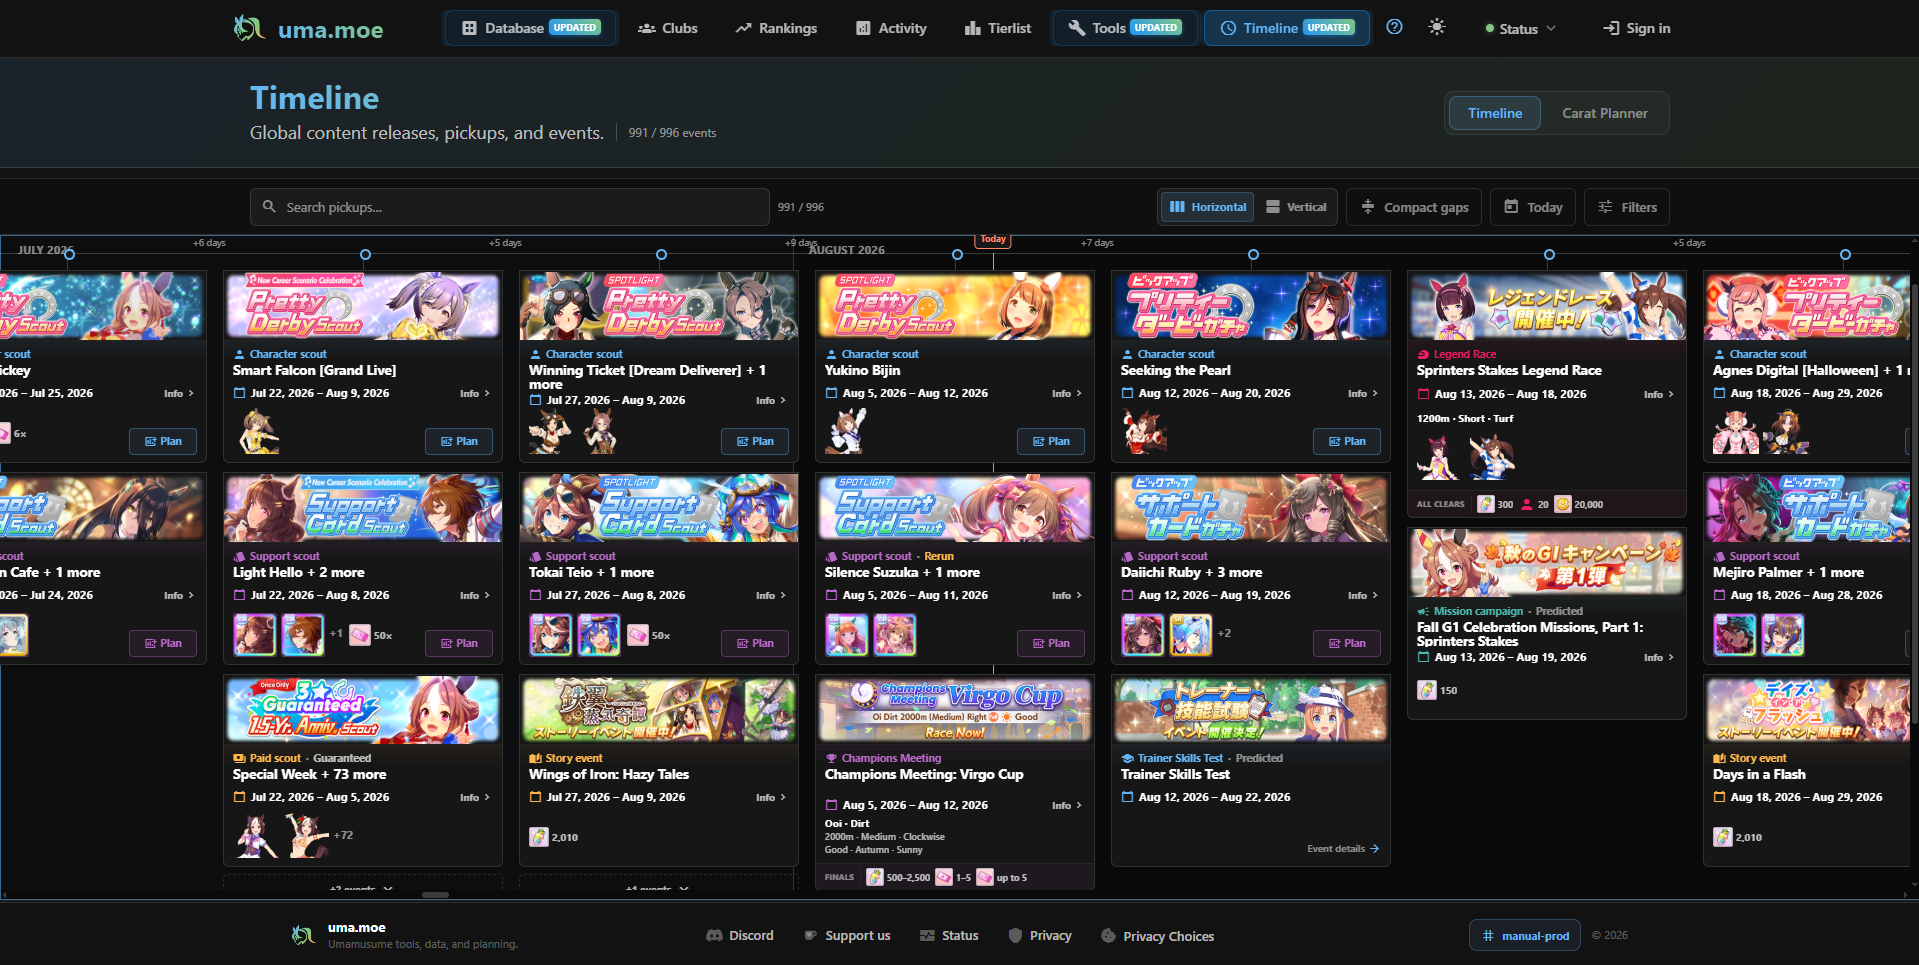Screen dimensions: 1919x965
Task: Open the Rankings page
Action: 776,28
